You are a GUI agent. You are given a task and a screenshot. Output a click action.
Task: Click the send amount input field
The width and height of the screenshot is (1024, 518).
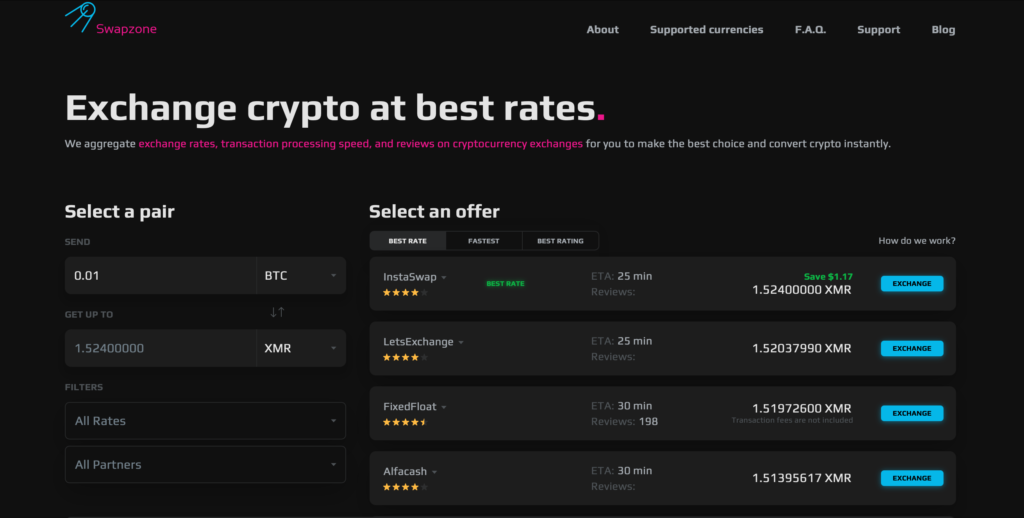click(x=161, y=276)
